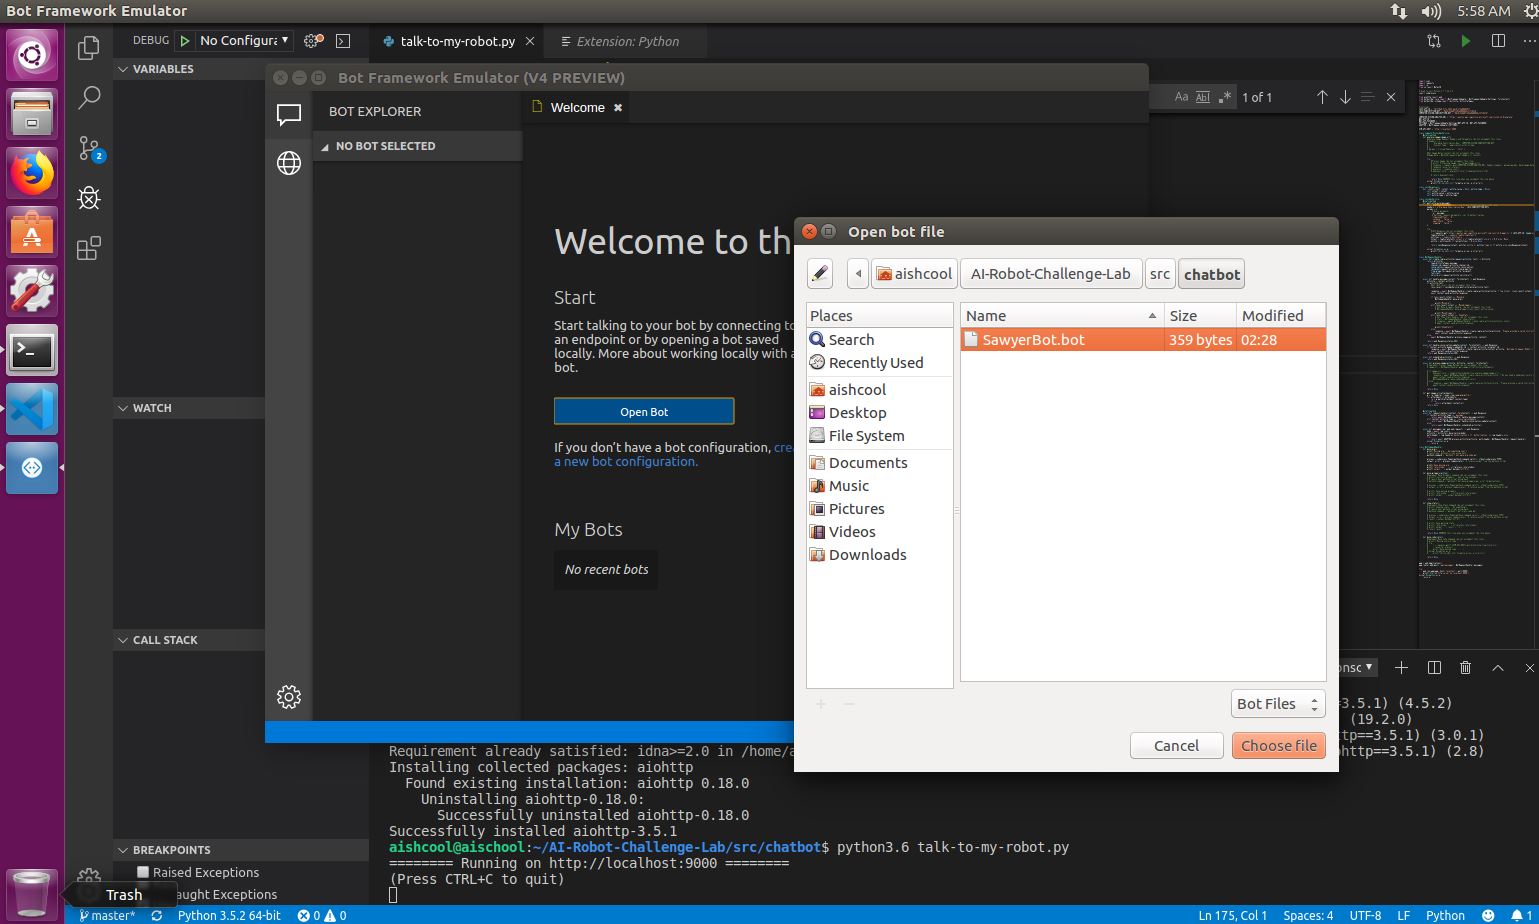Click Python 3.5.2 64-bit interpreter in status bar

click(x=229, y=915)
